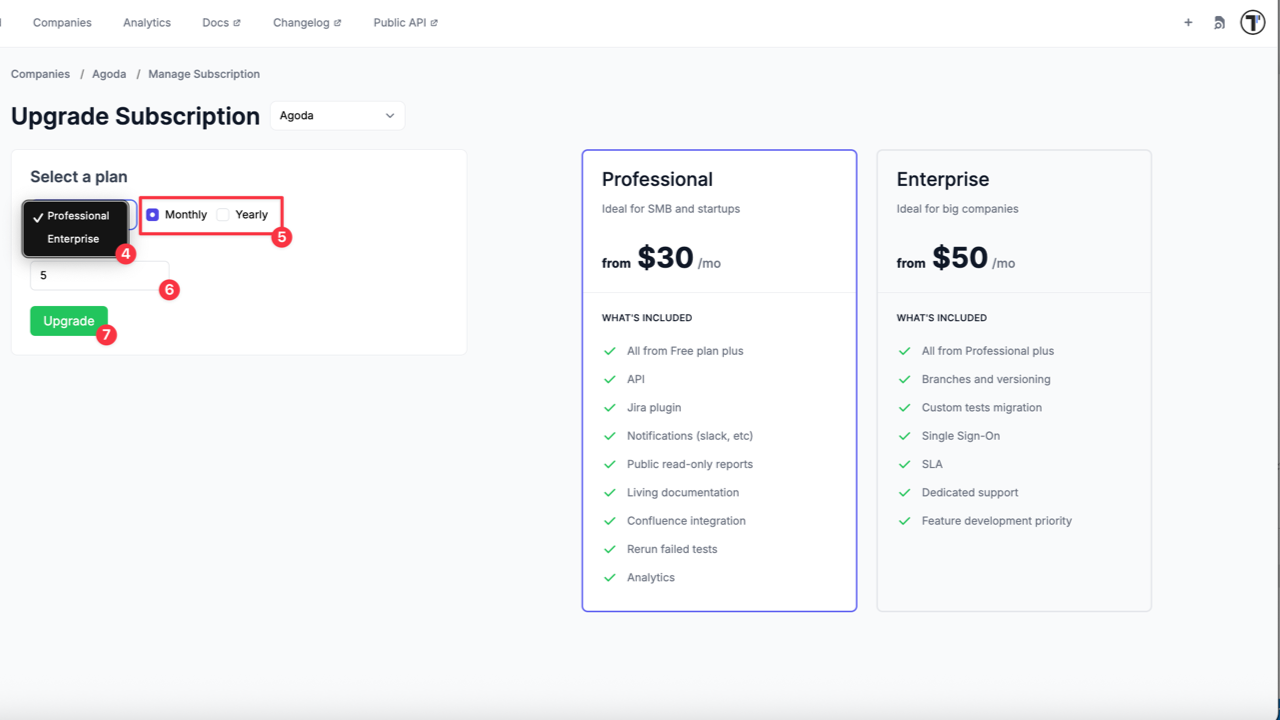Image resolution: width=1280 pixels, height=720 pixels.
Task: Go to the Analytics menu item
Action: (147, 22)
